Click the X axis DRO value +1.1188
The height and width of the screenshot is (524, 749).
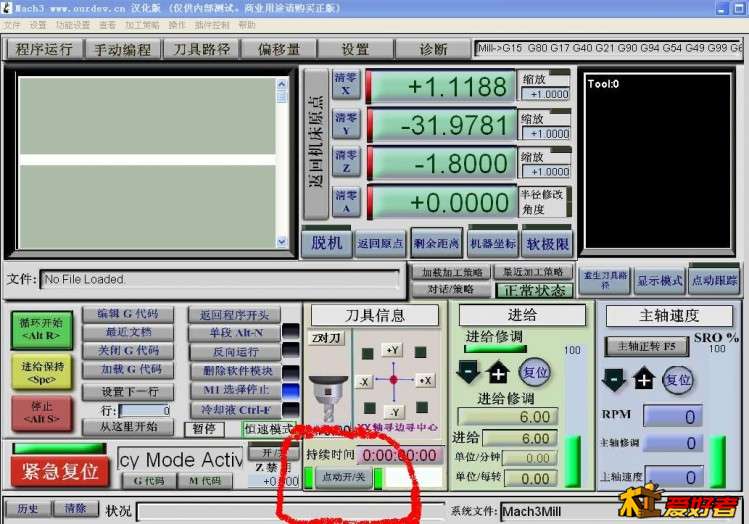(443, 87)
